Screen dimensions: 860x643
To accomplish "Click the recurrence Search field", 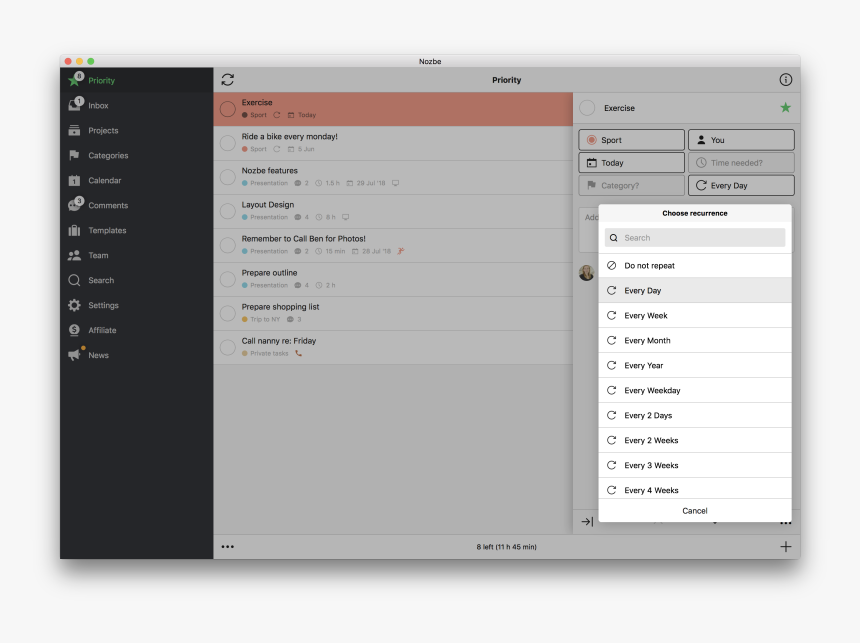I will pos(695,238).
